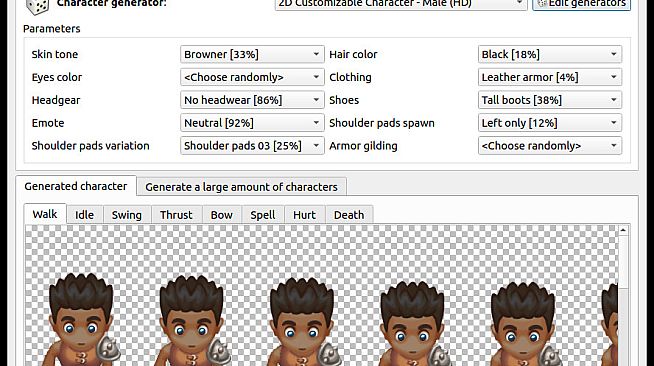Viewport: 654px width, 366px height.
Task: Open the Clothing dropdown showing Leather armor
Action: click(550, 77)
